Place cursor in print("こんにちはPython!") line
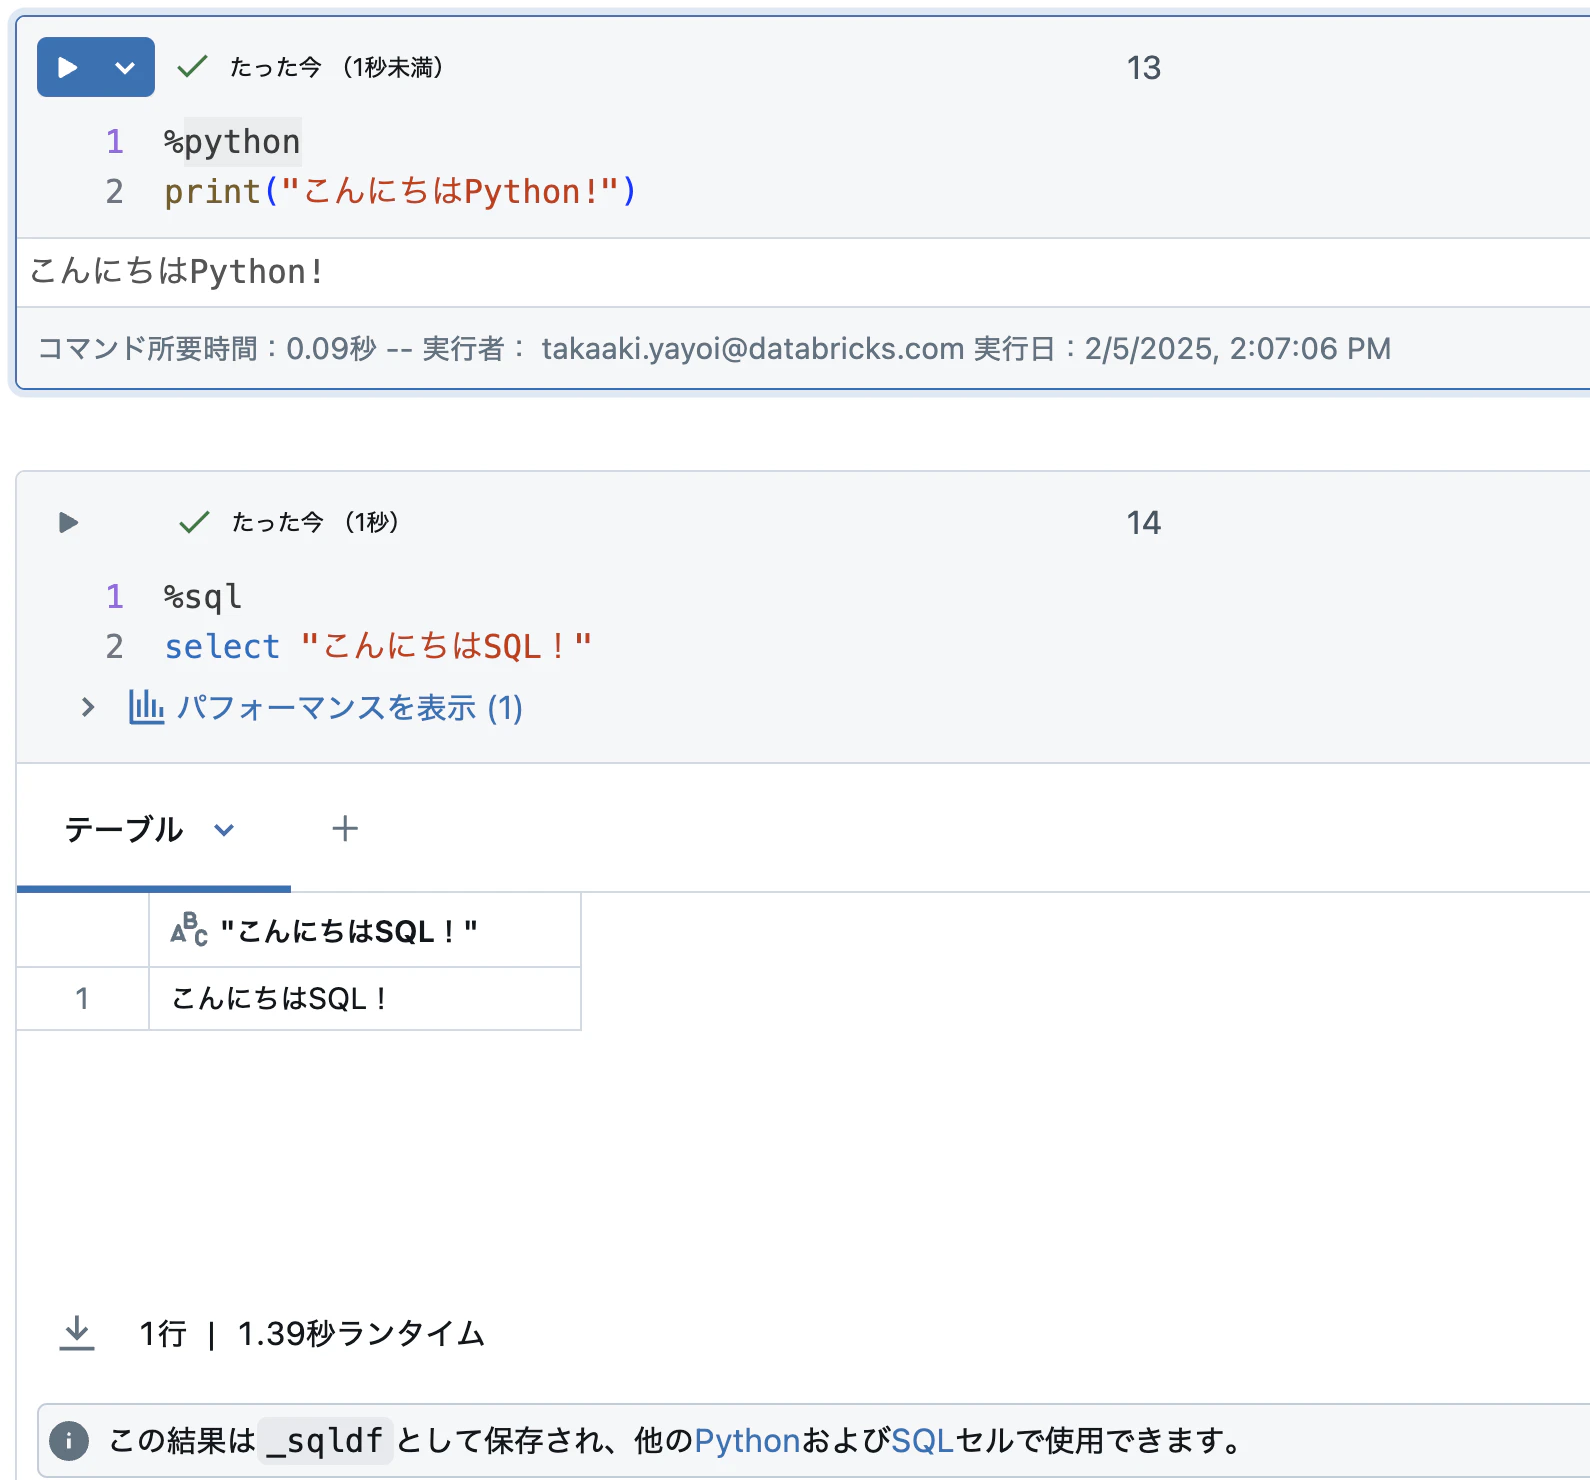 click(400, 191)
